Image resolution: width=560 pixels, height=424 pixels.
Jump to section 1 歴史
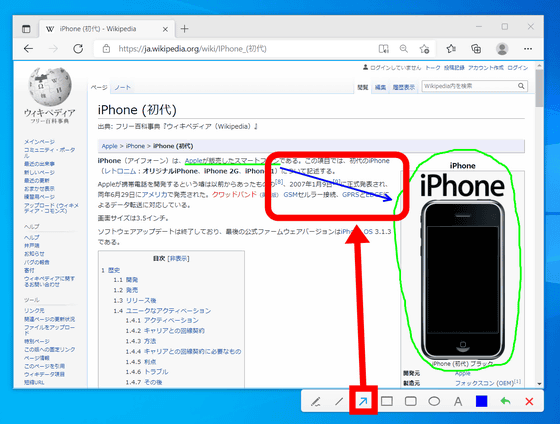coord(114,270)
